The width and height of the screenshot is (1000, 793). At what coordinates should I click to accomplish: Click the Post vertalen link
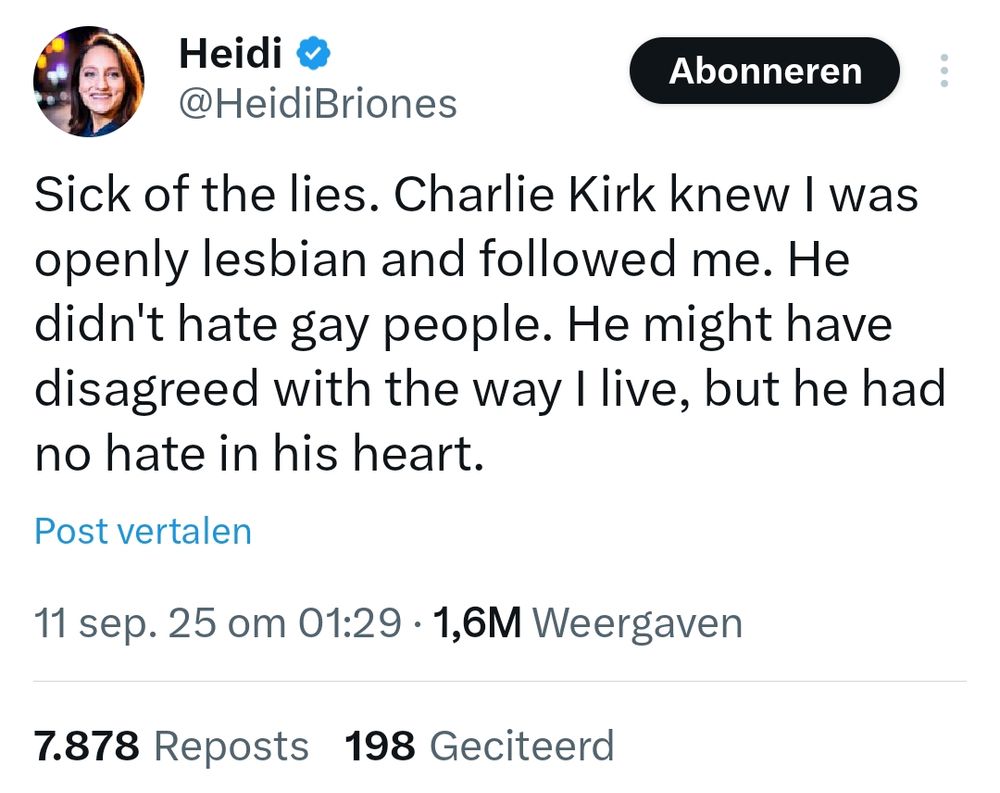143,531
